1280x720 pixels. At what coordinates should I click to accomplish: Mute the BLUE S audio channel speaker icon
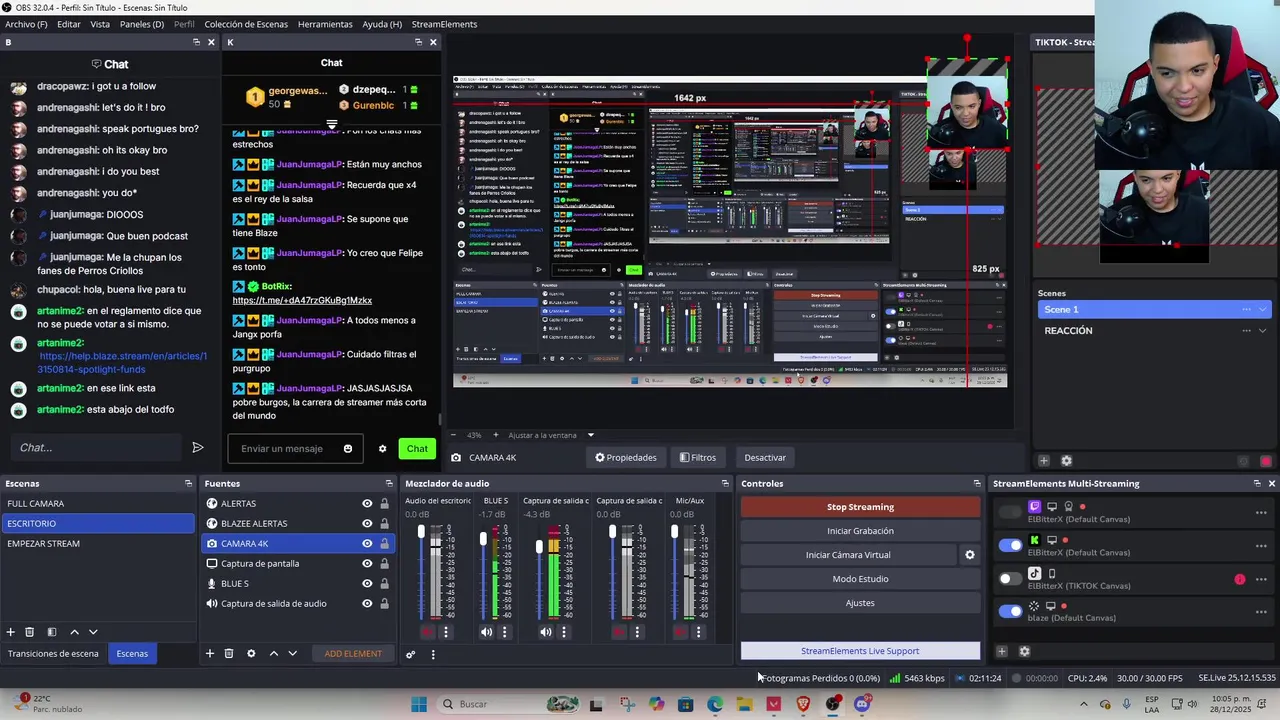[486, 632]
